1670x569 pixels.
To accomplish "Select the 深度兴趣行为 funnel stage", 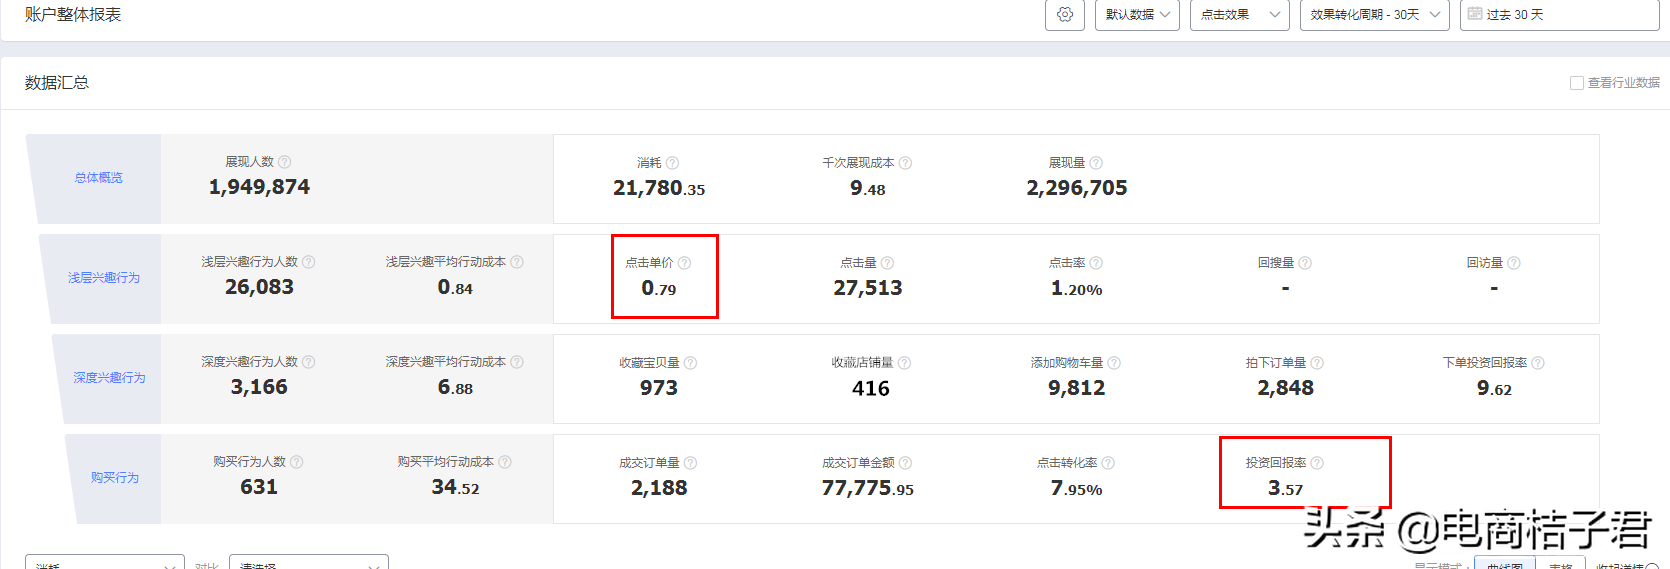I will (109, 378).
